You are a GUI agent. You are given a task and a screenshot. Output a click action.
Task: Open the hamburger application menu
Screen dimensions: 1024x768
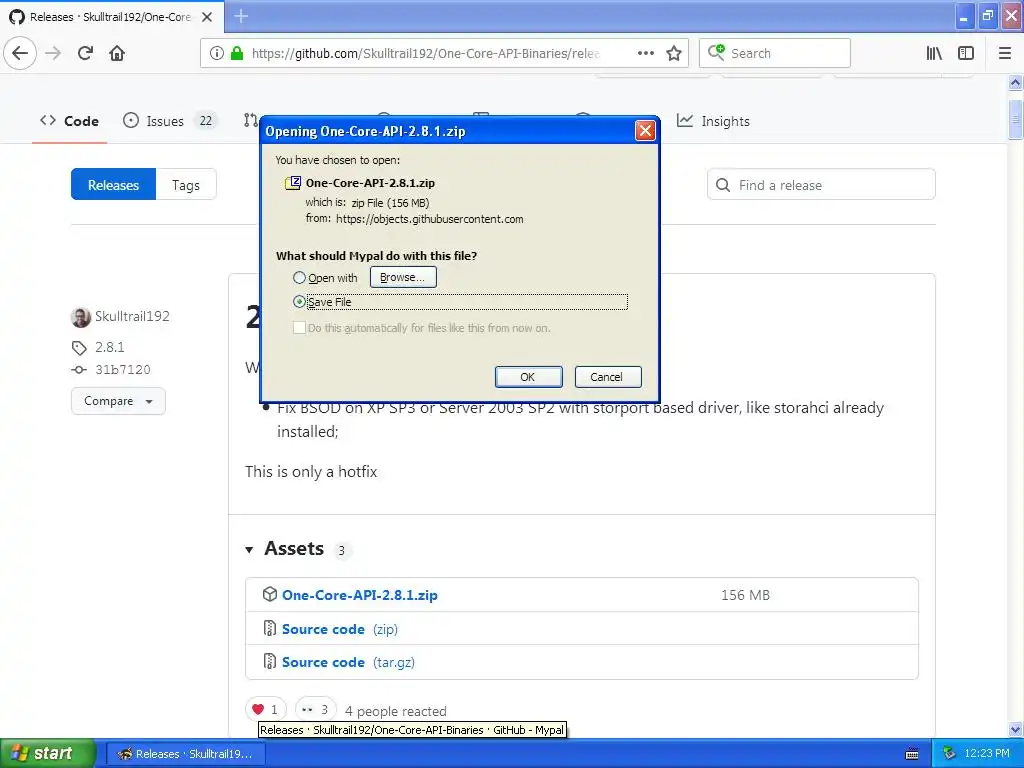pos(1005,53)
